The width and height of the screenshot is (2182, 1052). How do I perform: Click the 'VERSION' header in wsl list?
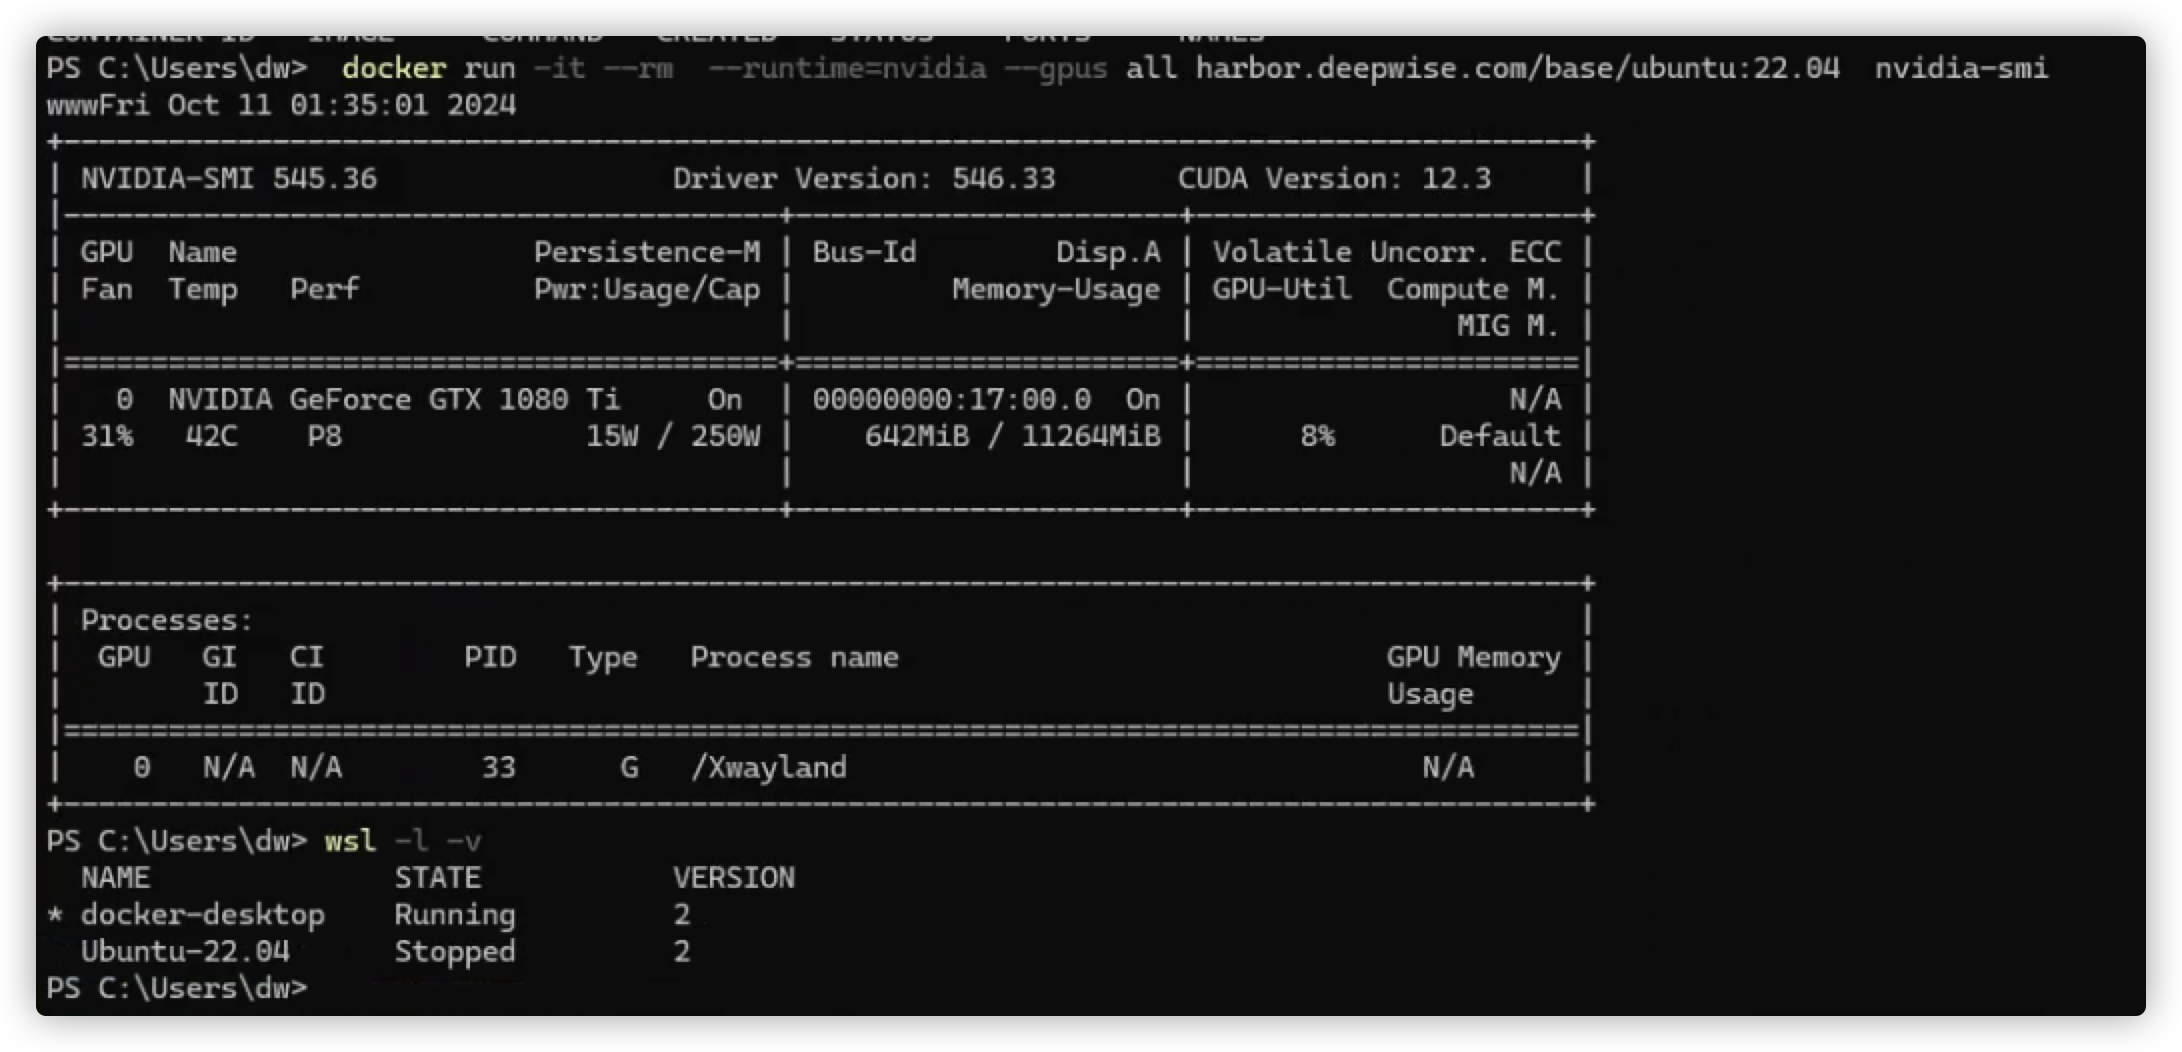coord(734,879)
